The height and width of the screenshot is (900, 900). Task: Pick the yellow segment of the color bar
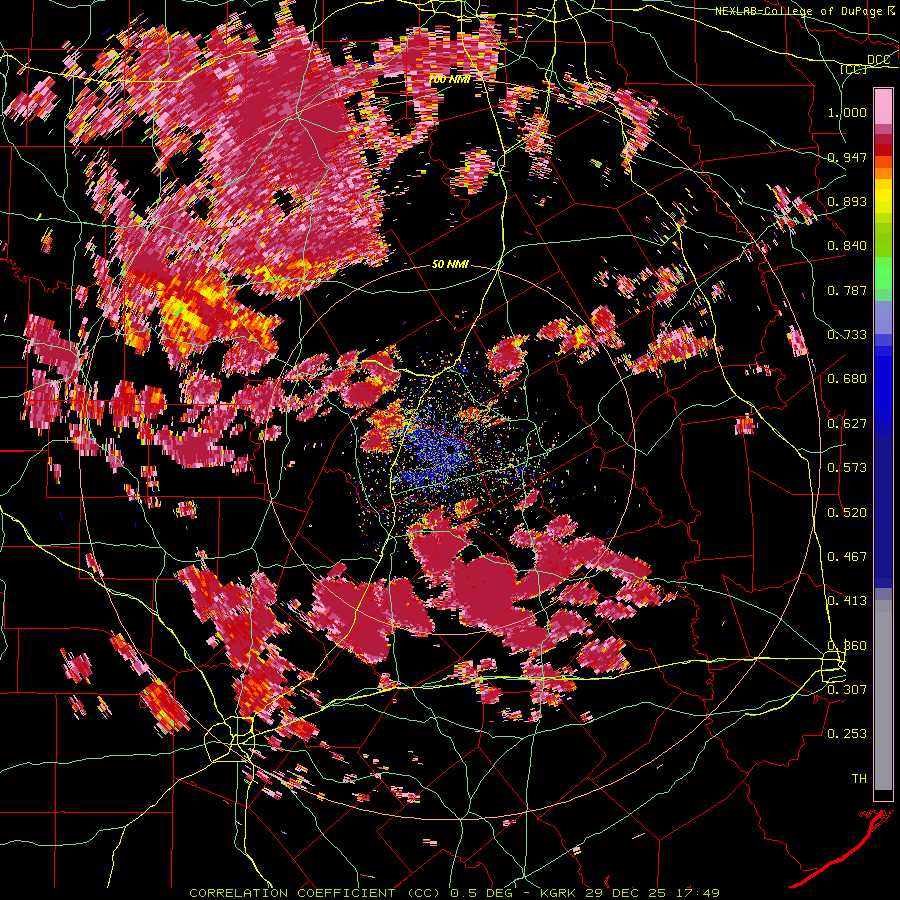click(x=883, y=196)
